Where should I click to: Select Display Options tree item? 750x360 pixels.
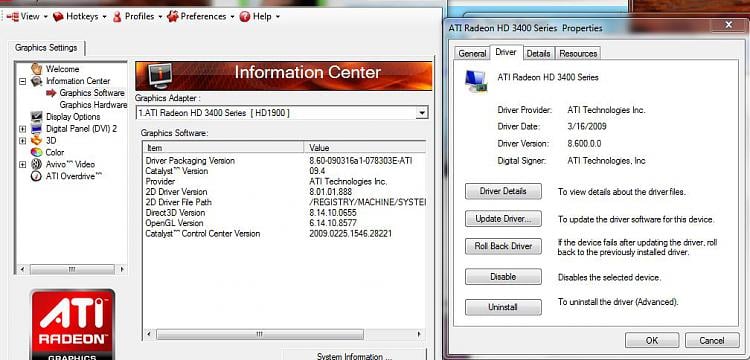pos(73,117)
